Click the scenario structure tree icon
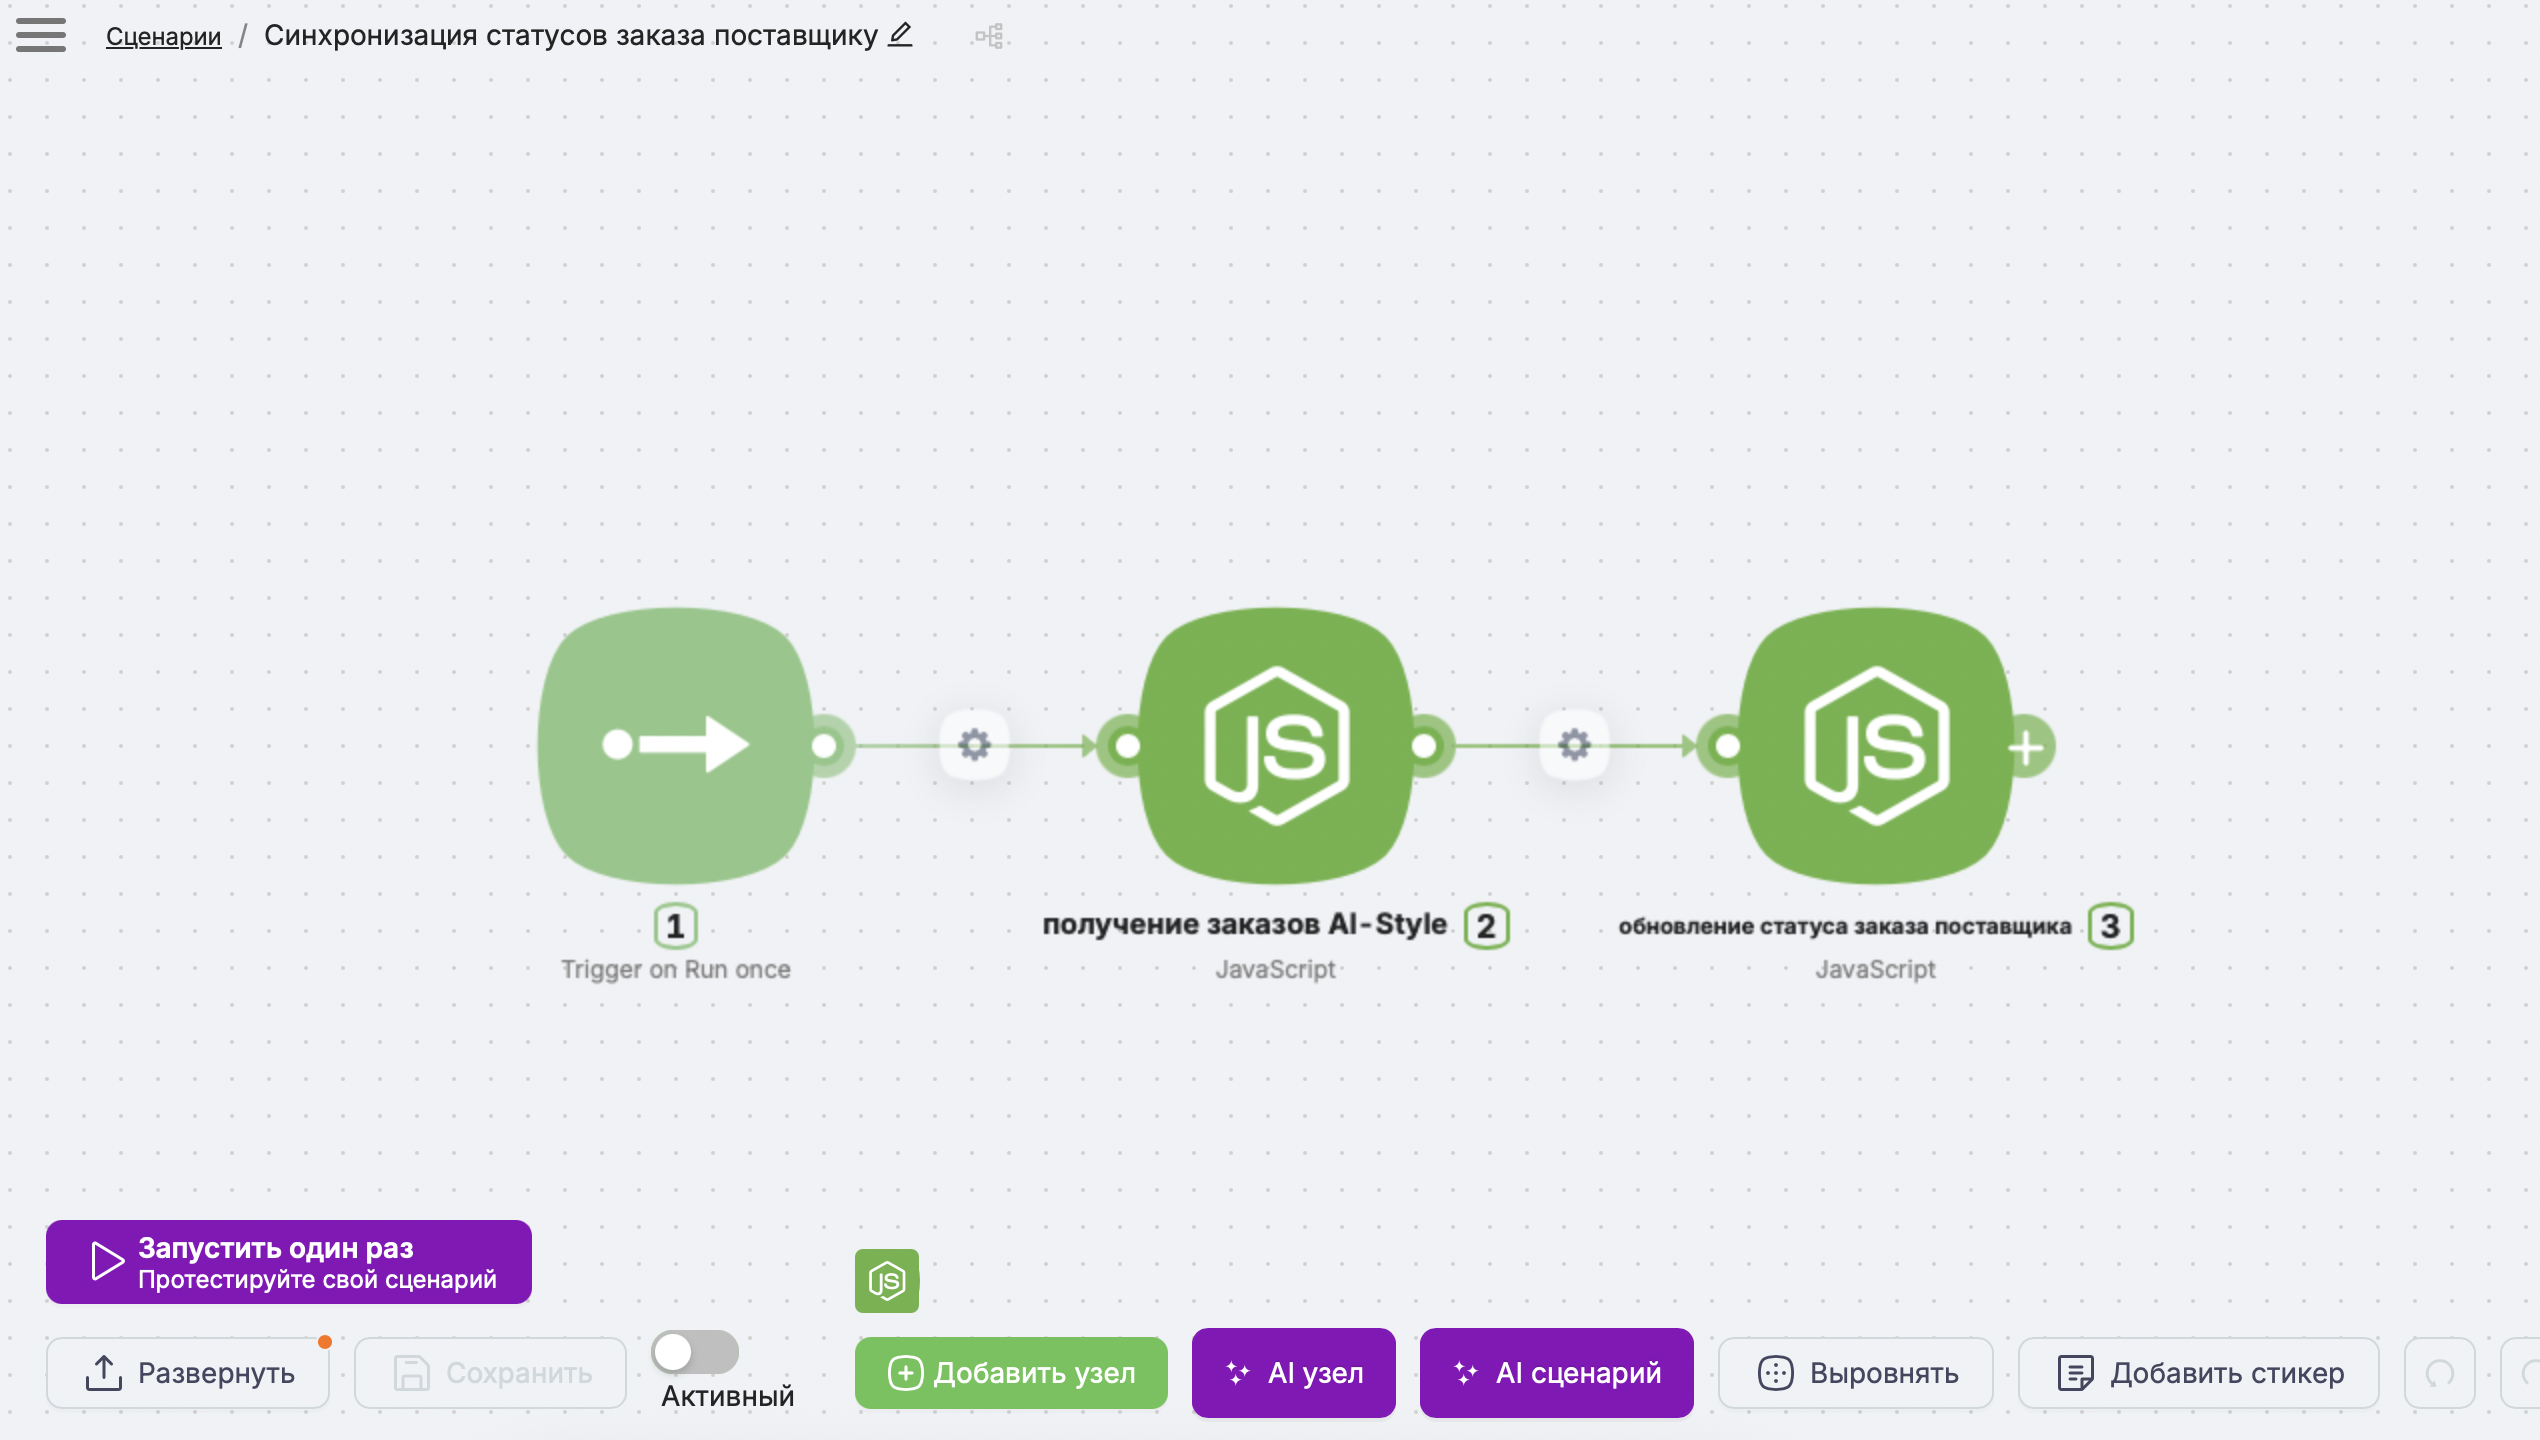 coord(989,37)
